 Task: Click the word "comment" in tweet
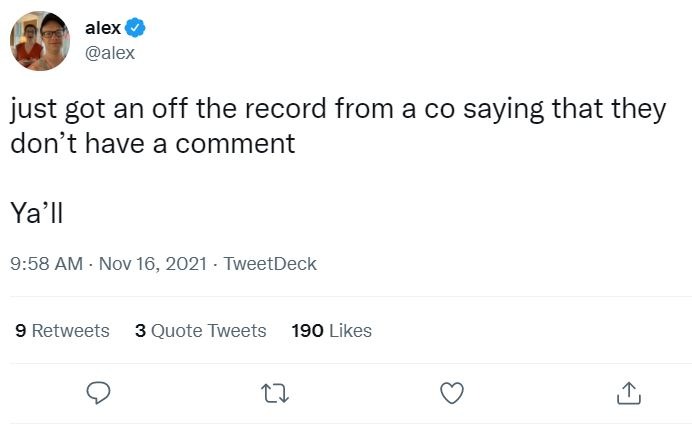pyautogui.click(x=235, y=144)
